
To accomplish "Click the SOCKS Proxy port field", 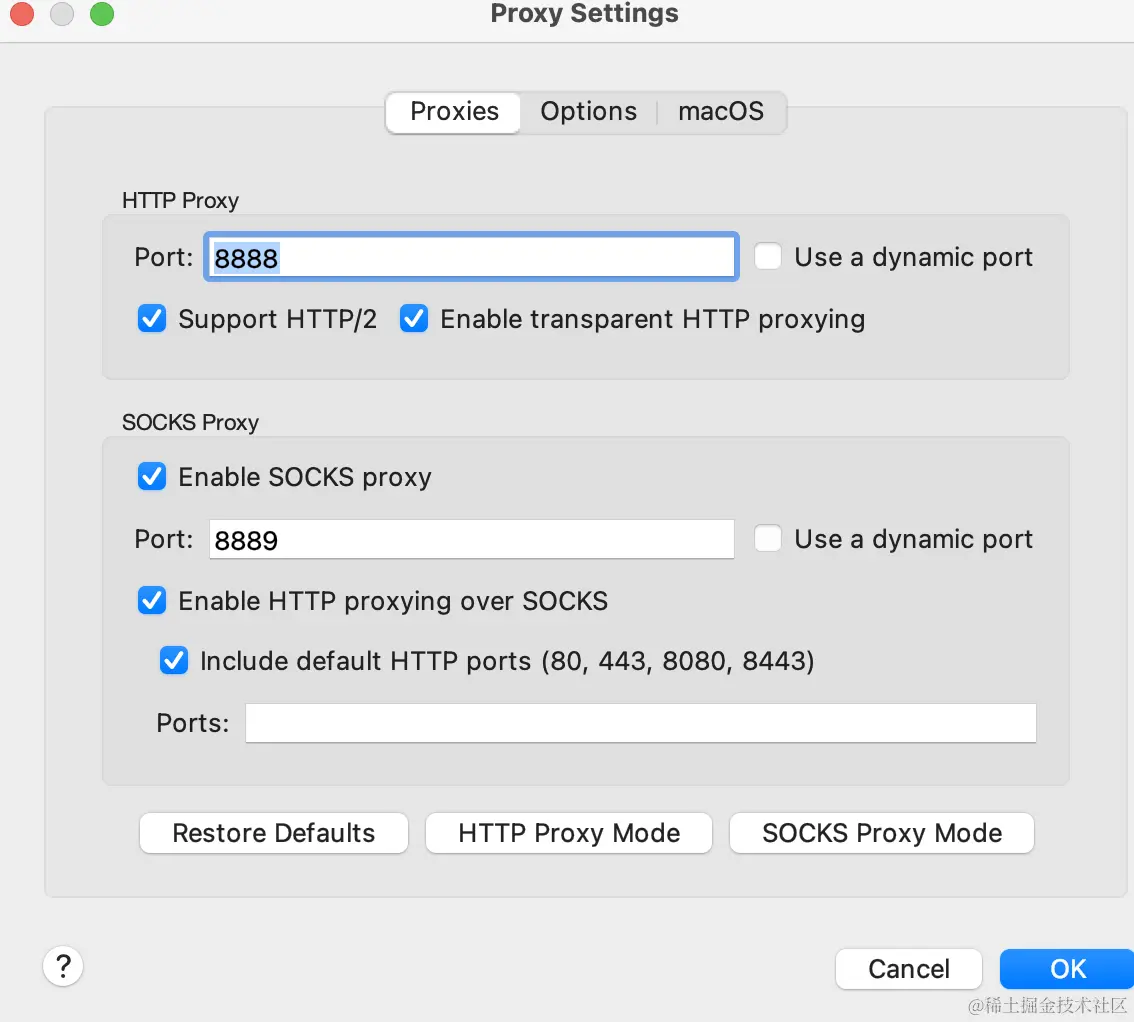I will tap(471, 540).
